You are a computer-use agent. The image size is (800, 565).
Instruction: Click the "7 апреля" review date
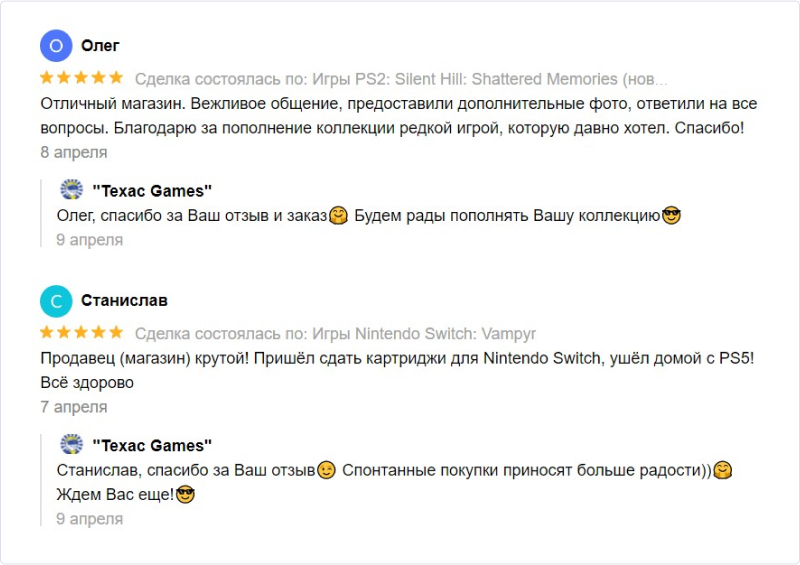pos(74,408)
